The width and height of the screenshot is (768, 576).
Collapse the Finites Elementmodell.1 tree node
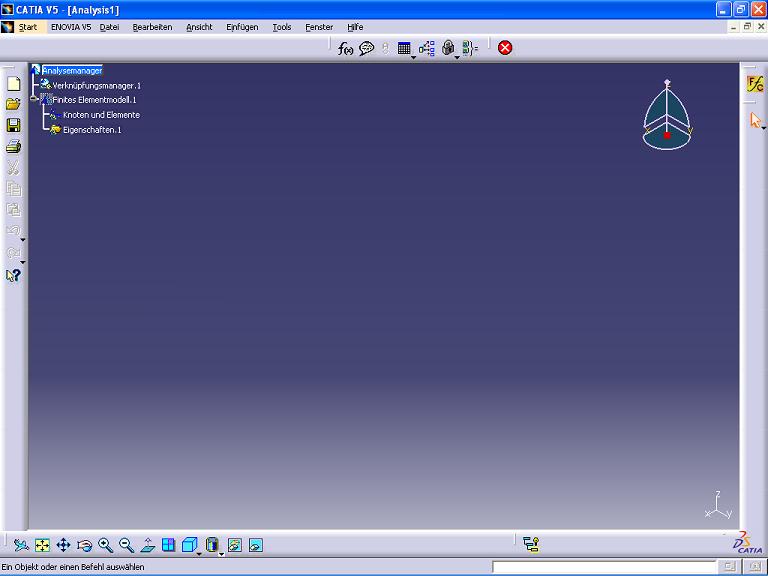pos(33,99)
